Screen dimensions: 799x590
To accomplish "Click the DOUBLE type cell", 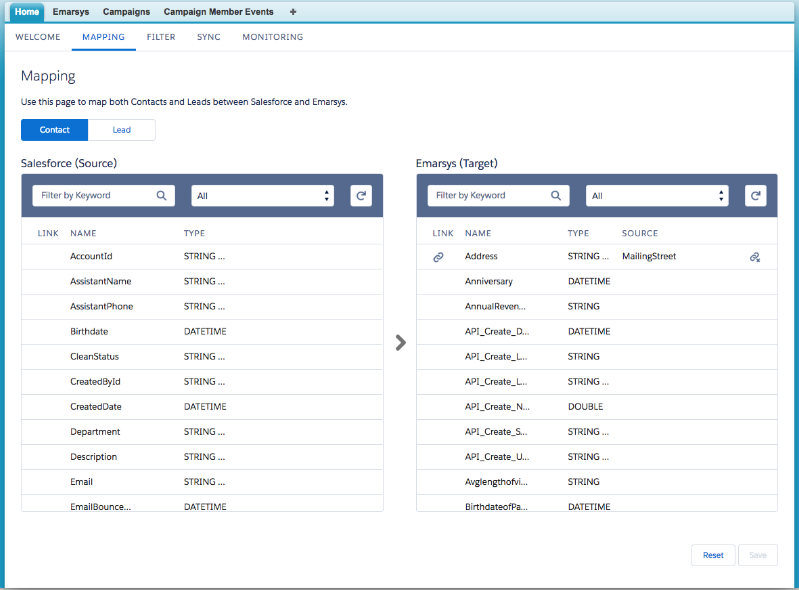I will coord(585,407).
